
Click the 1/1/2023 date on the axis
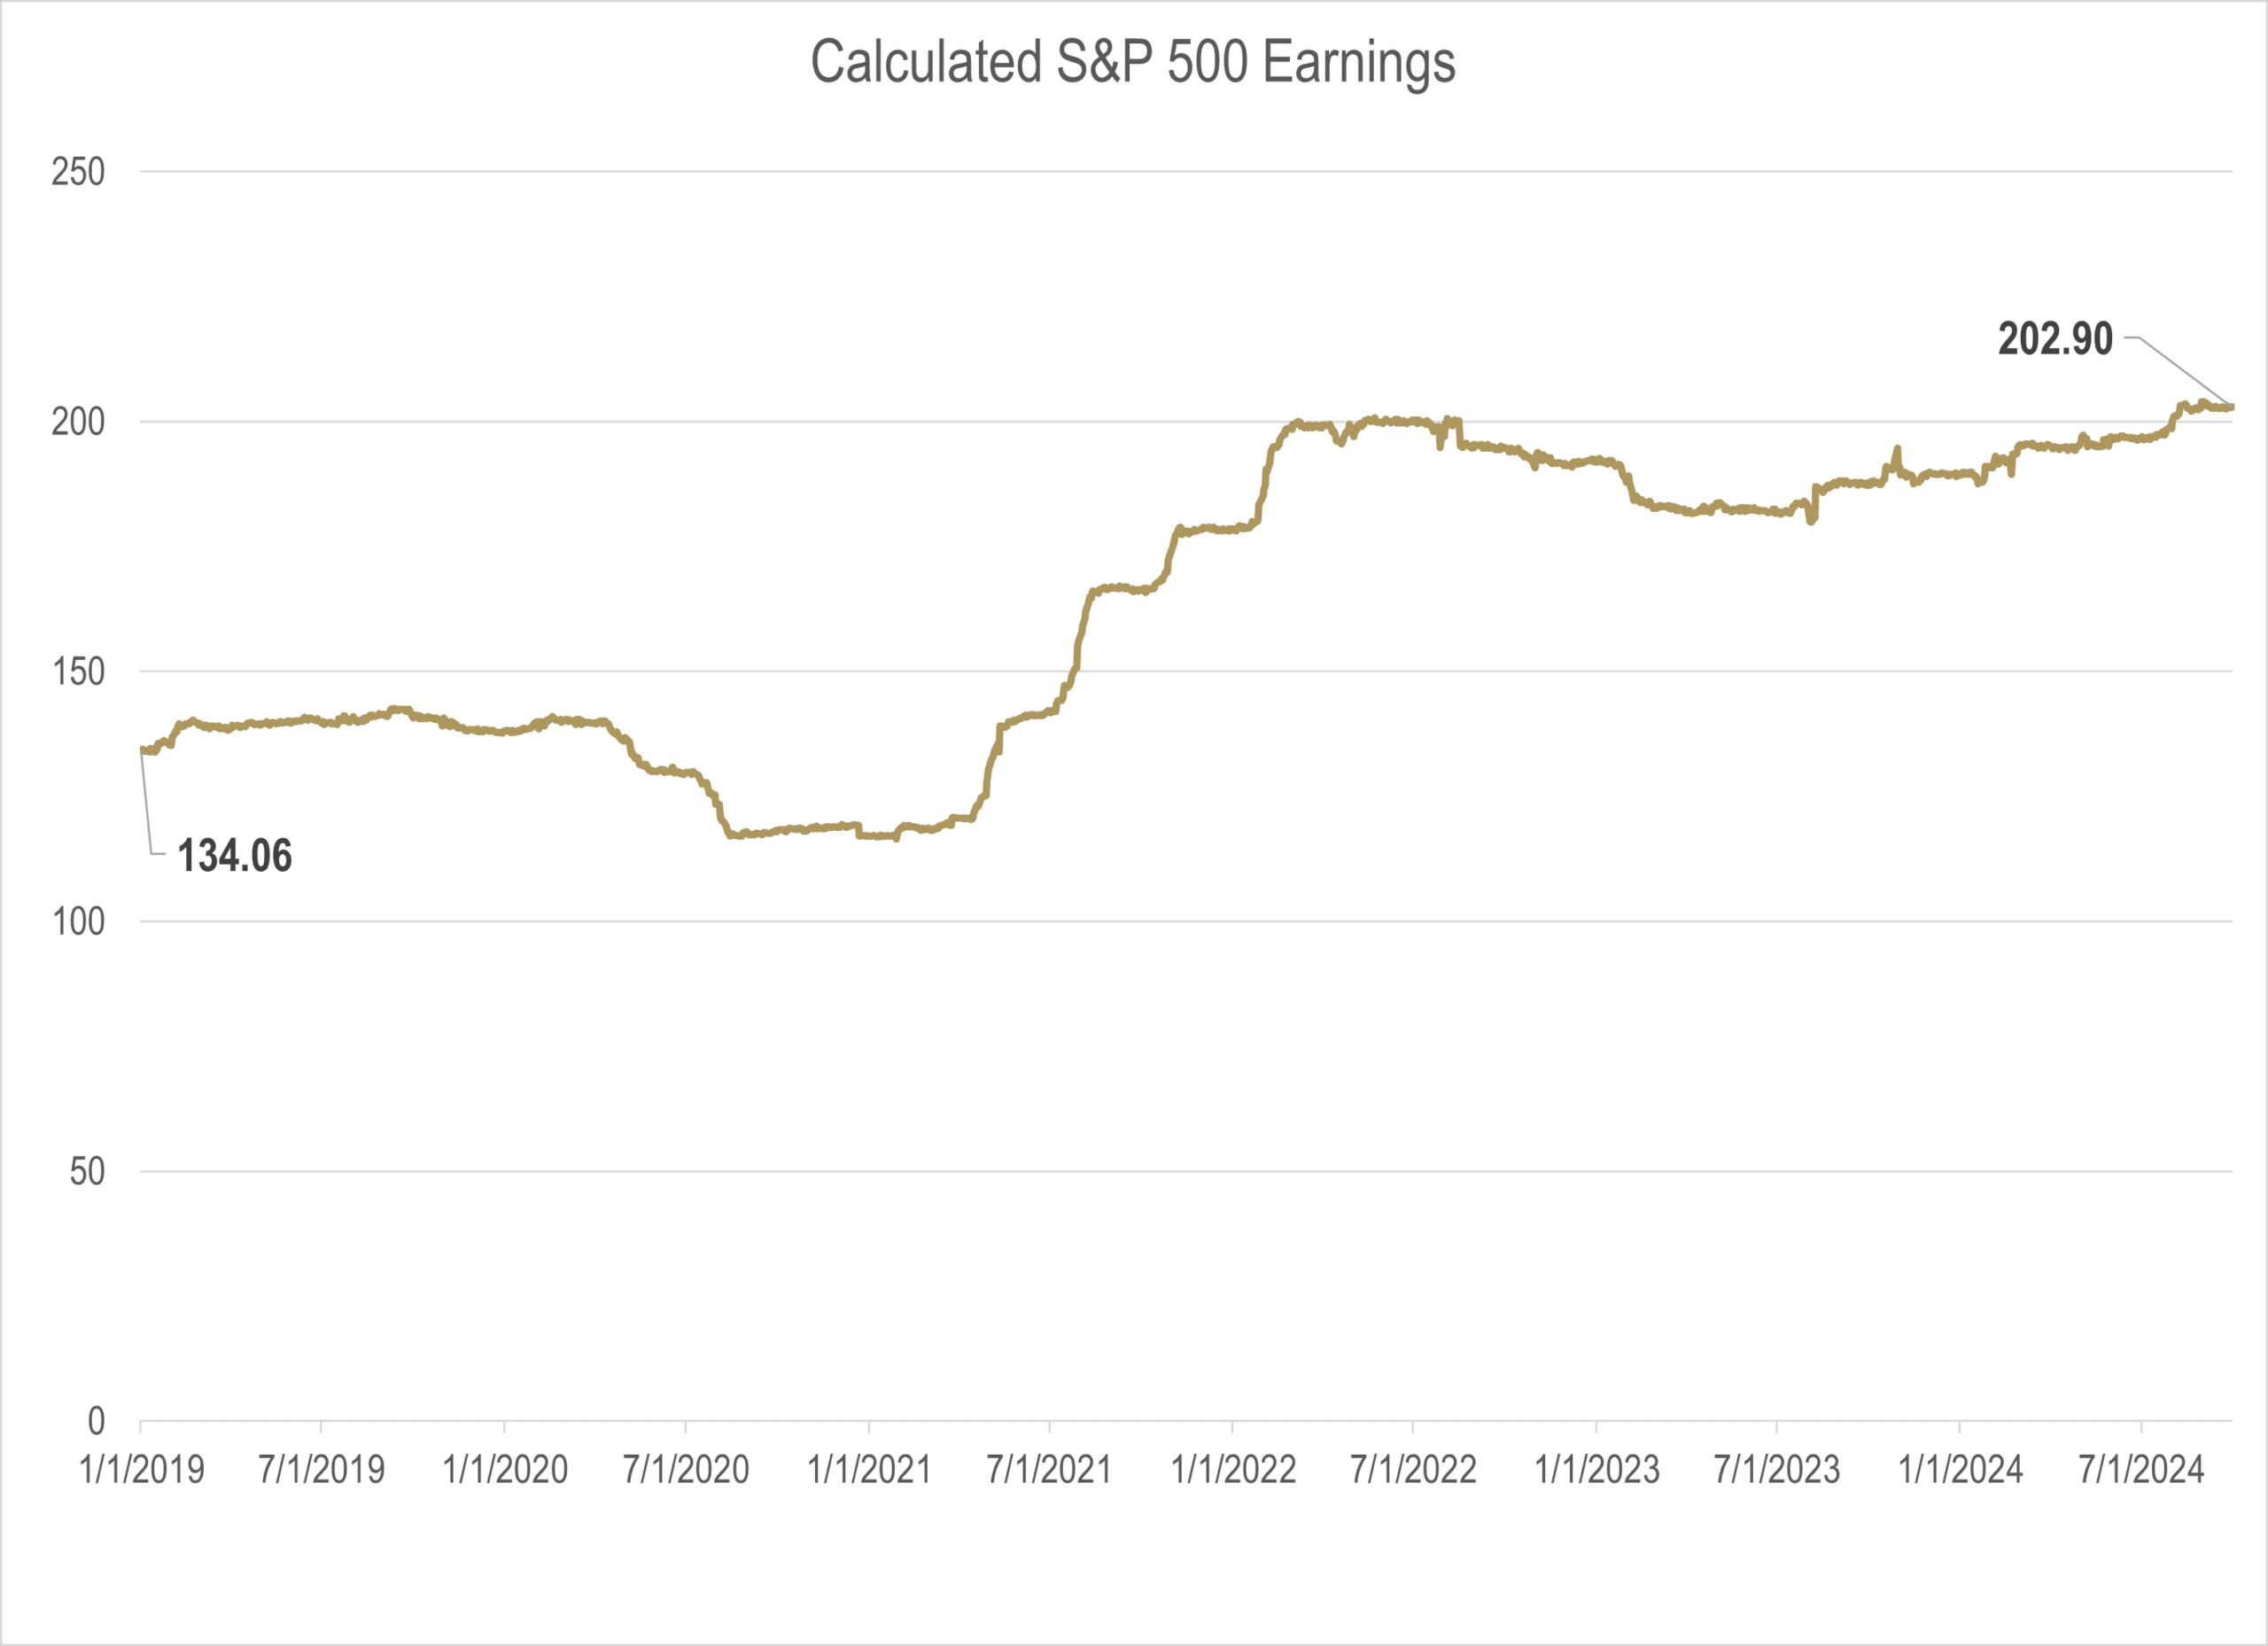click(x=1597, y=1470)
